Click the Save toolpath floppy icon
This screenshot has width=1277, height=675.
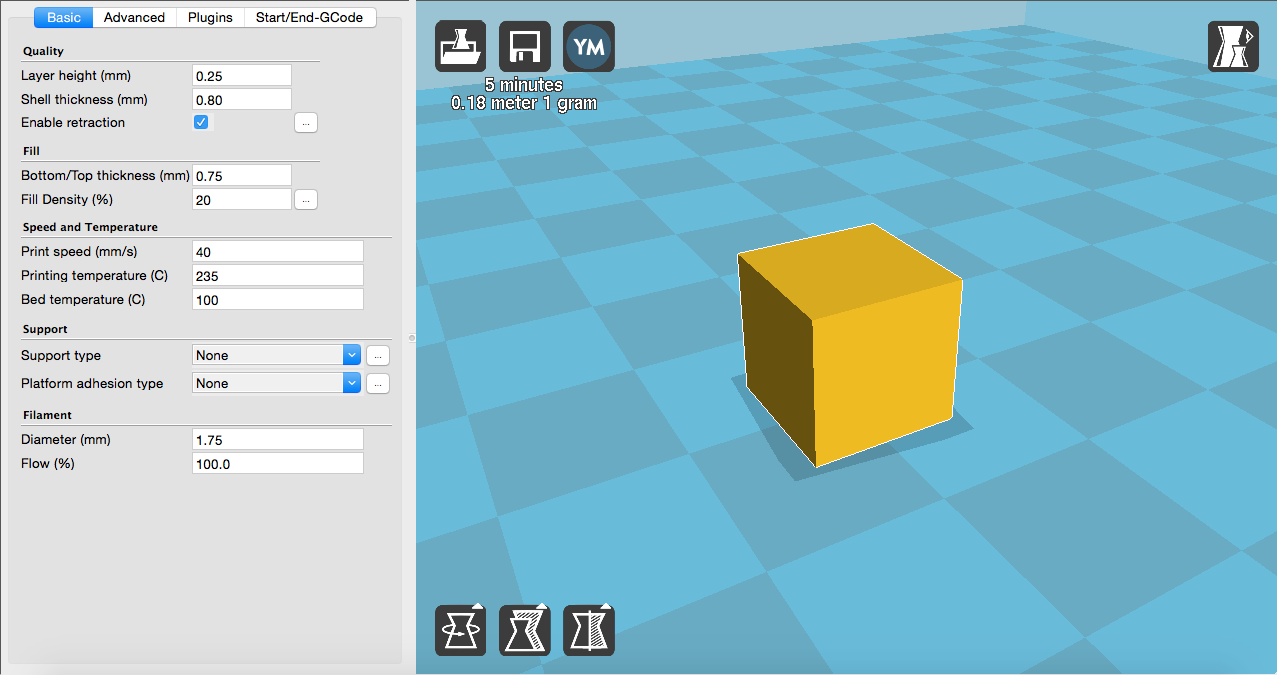point(524,47)
